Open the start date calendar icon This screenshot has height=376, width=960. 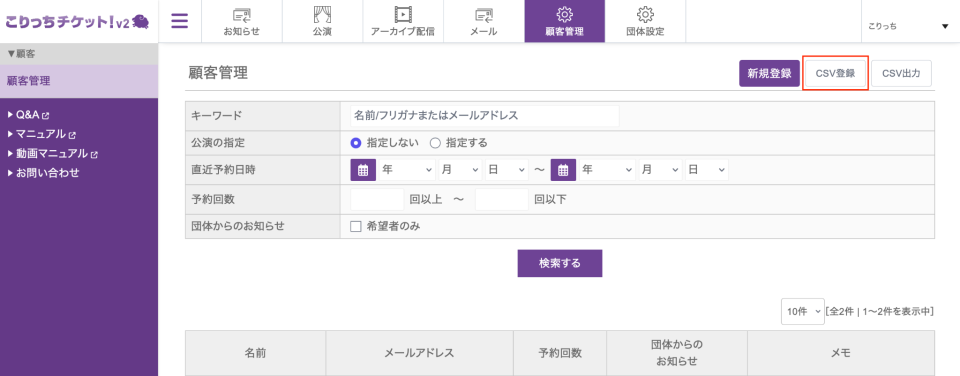tap(363, 170)
